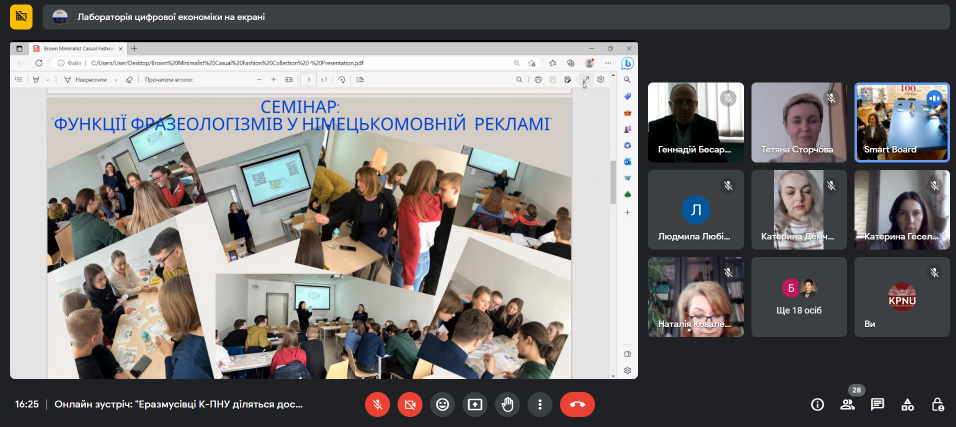
Task: Toggle the raise hand button
Action: click(507, 405)
